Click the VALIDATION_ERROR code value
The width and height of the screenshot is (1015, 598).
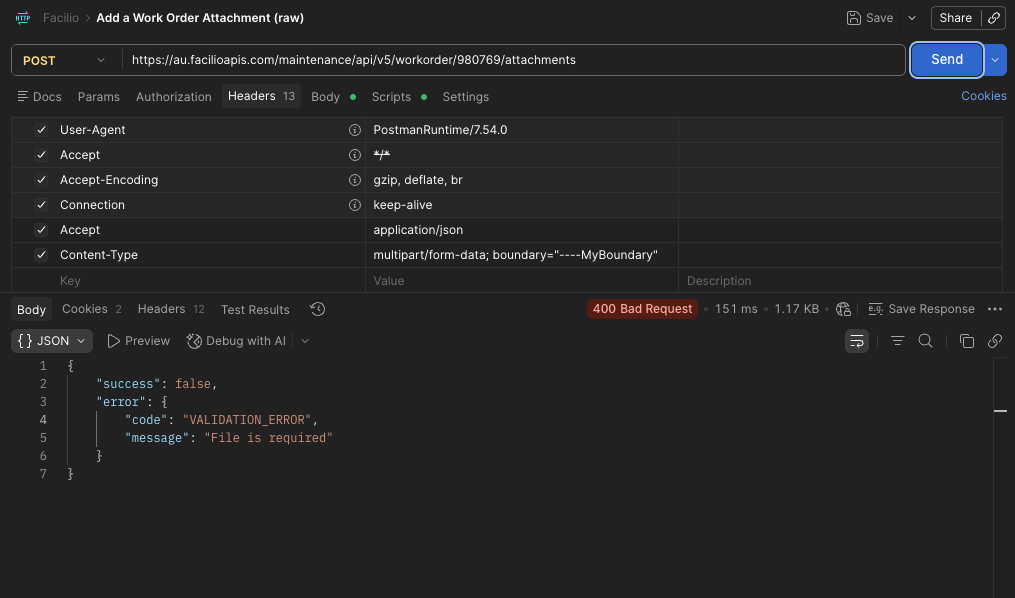(247, 420)
